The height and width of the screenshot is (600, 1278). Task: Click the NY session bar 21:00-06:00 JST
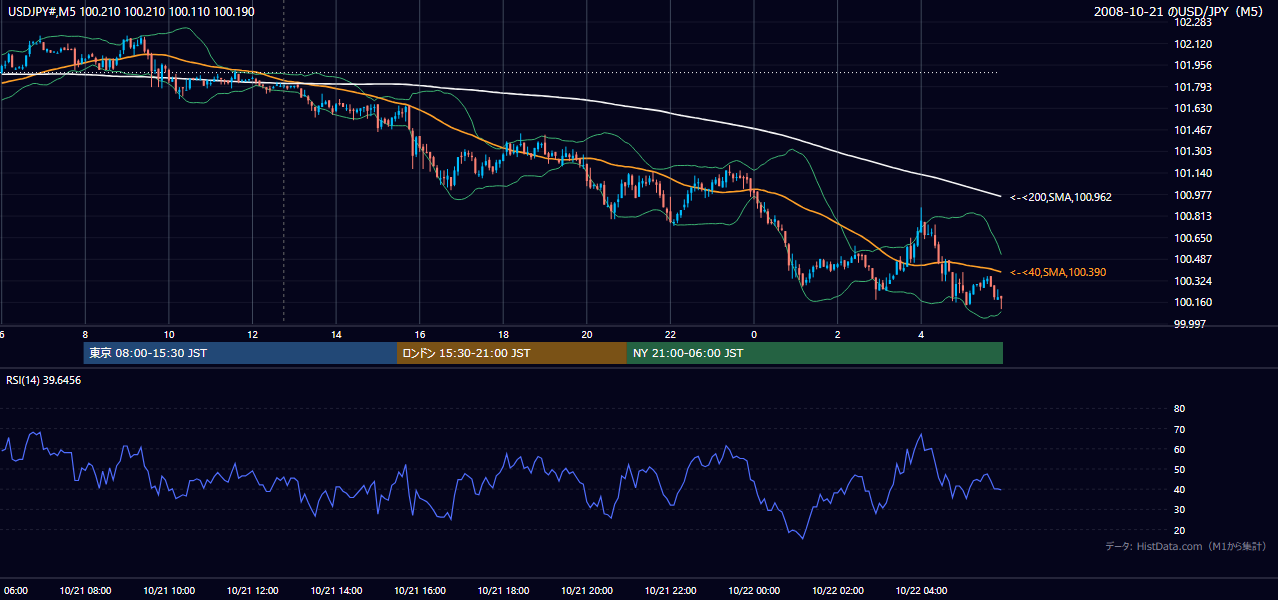tap(815, 353)
